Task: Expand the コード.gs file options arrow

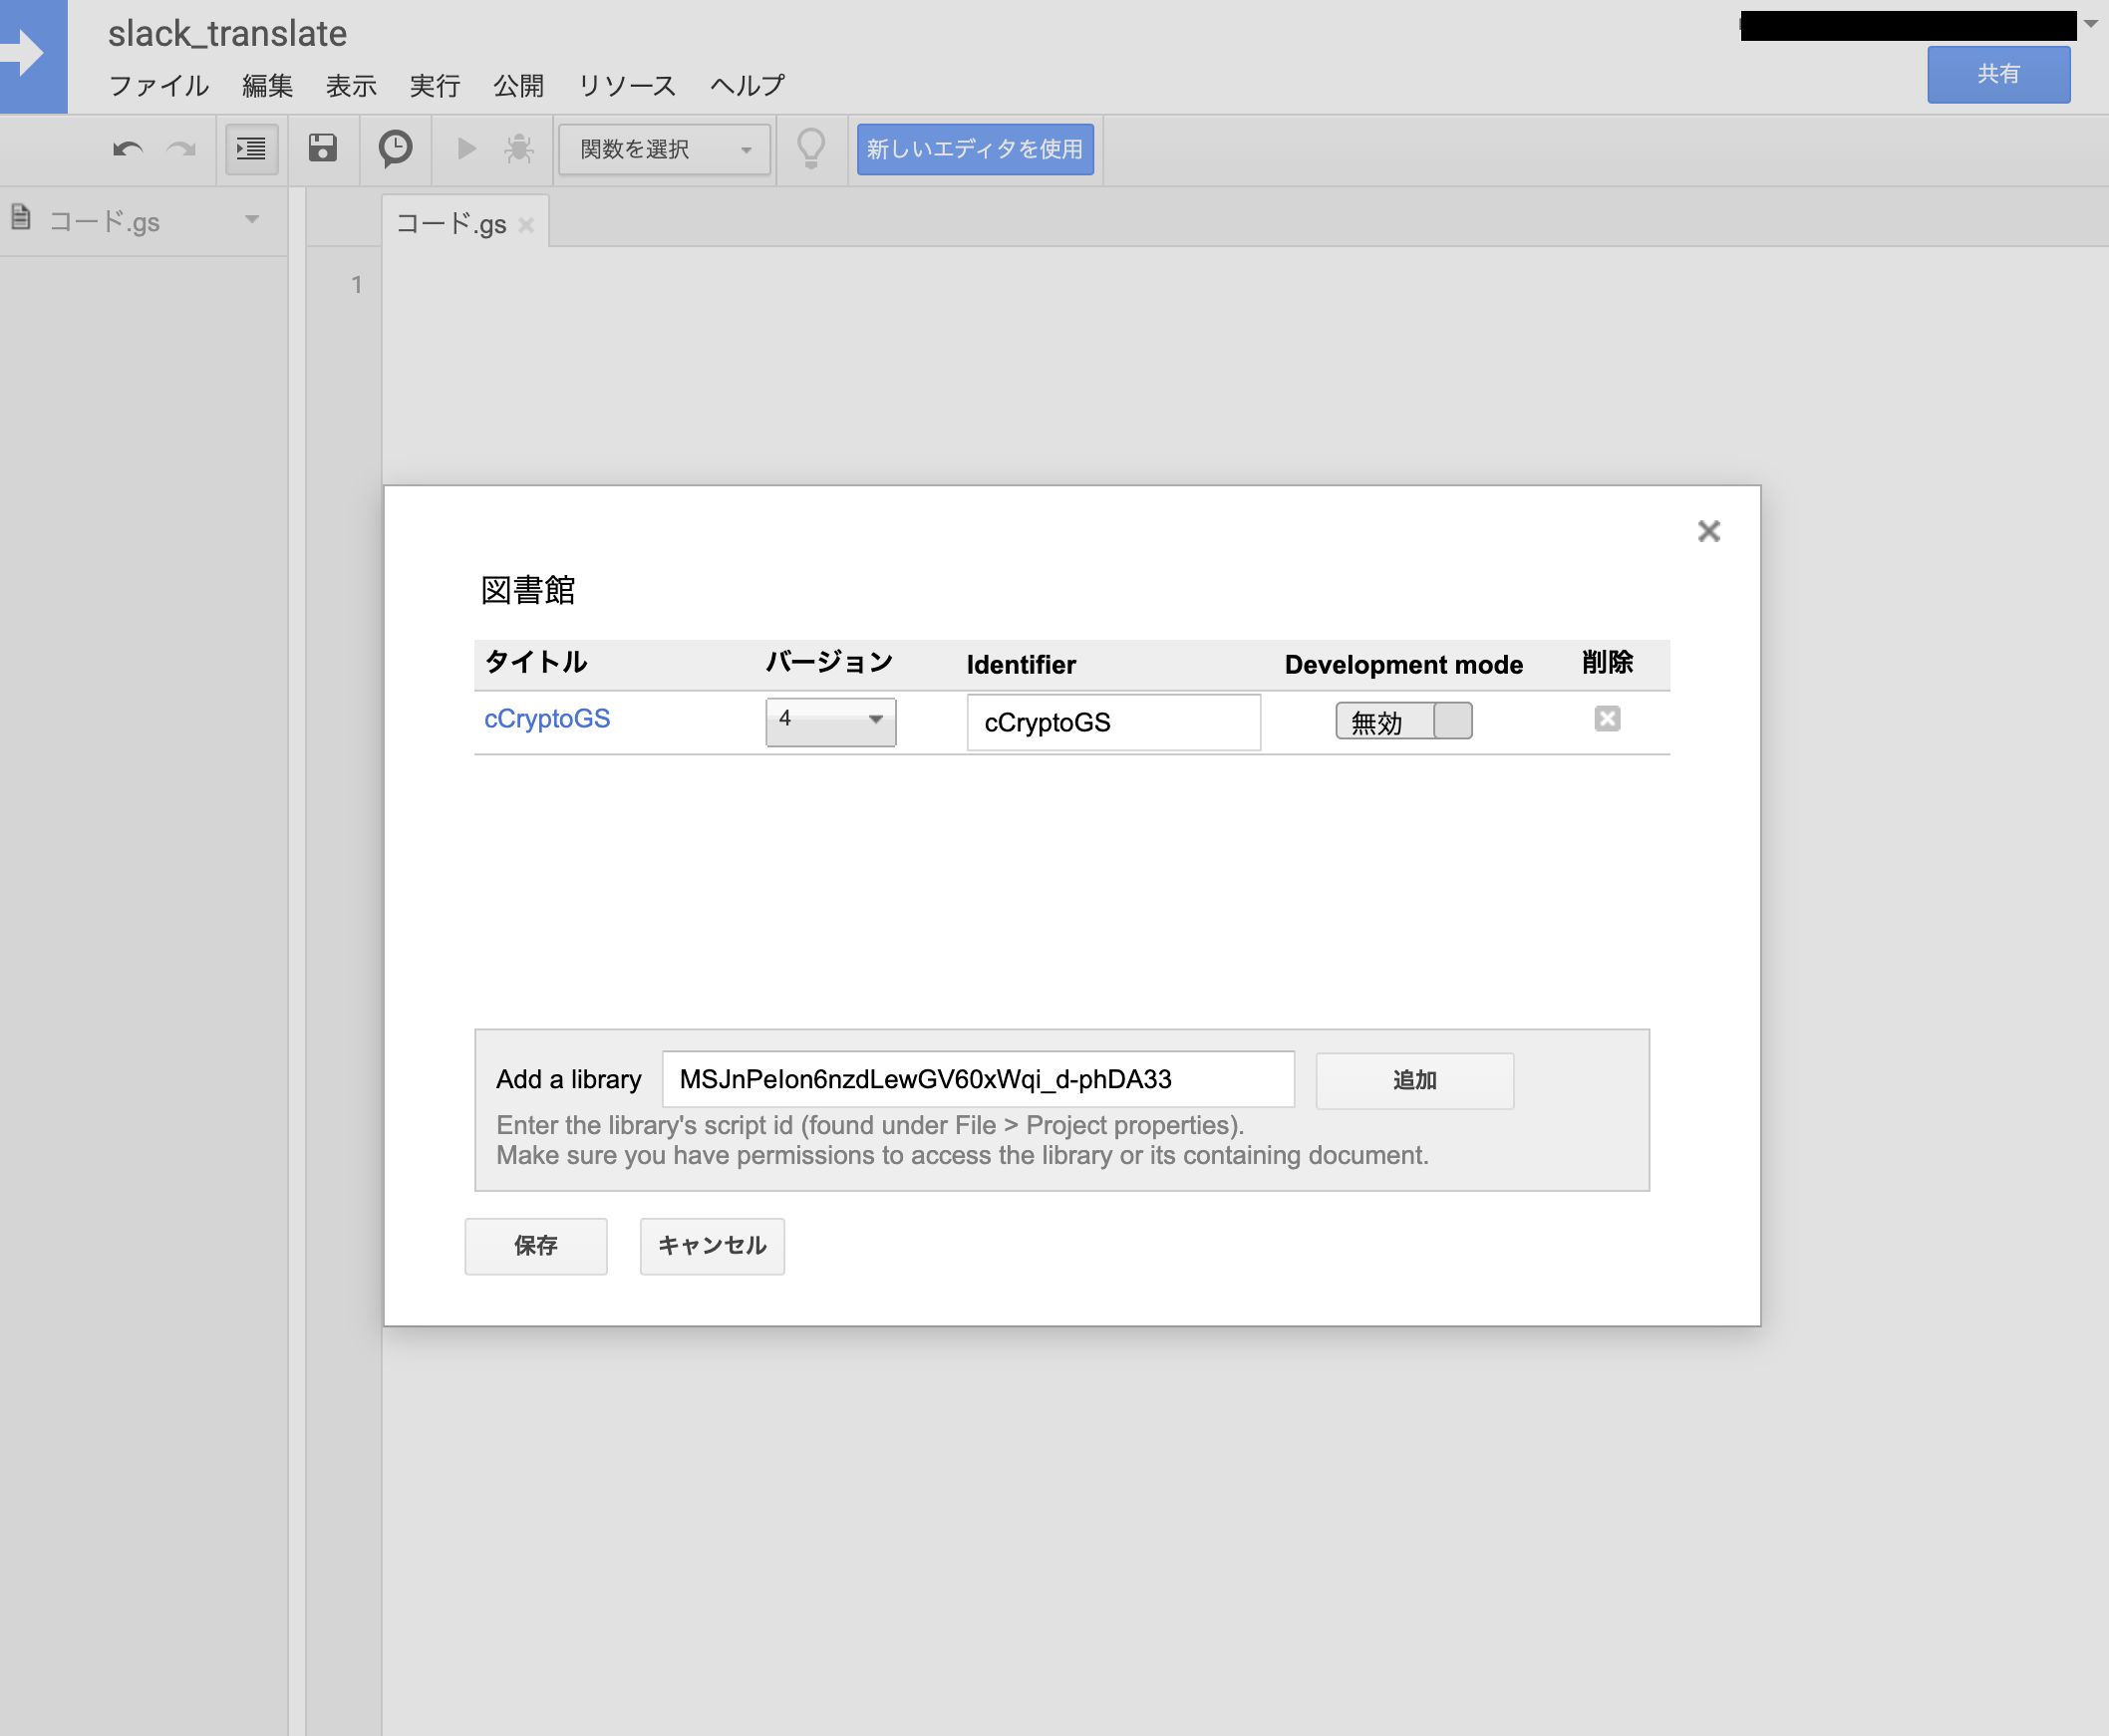Action: (252, 219)
